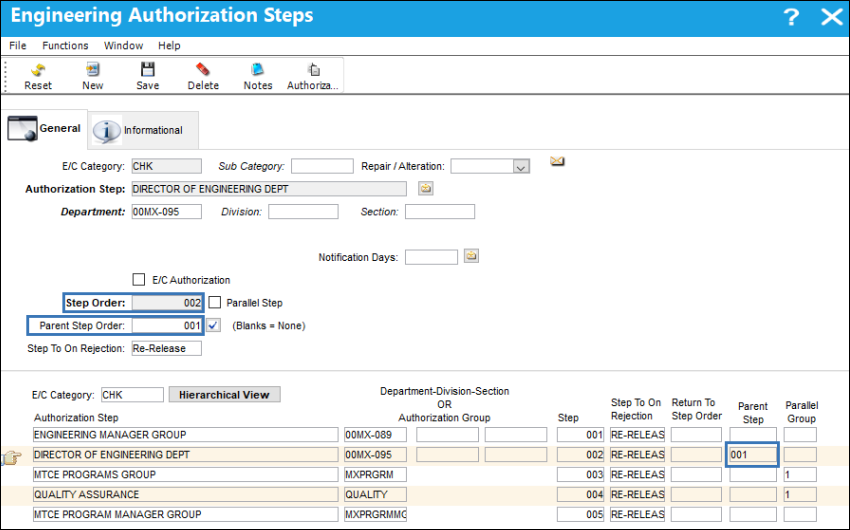This screenshot has height=530, width=850.
Task: Toggle the E/C Authorization checkbox
Action: [x=139, y=280]
